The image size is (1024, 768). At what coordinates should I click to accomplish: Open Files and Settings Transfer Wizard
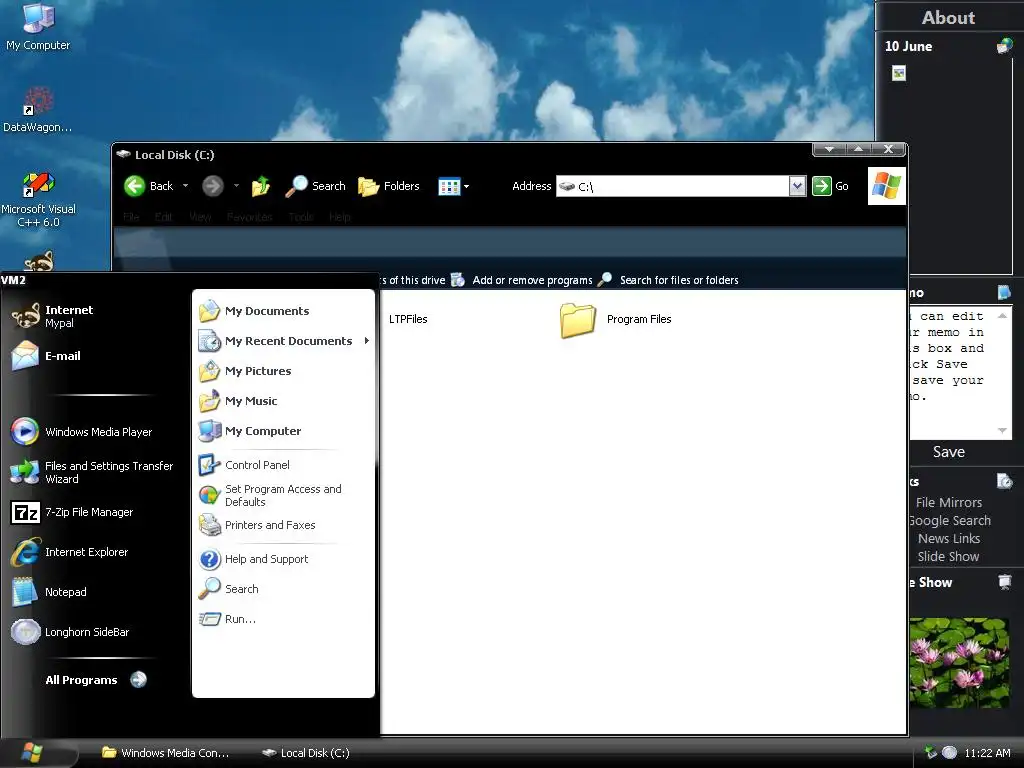pos(91,472)
